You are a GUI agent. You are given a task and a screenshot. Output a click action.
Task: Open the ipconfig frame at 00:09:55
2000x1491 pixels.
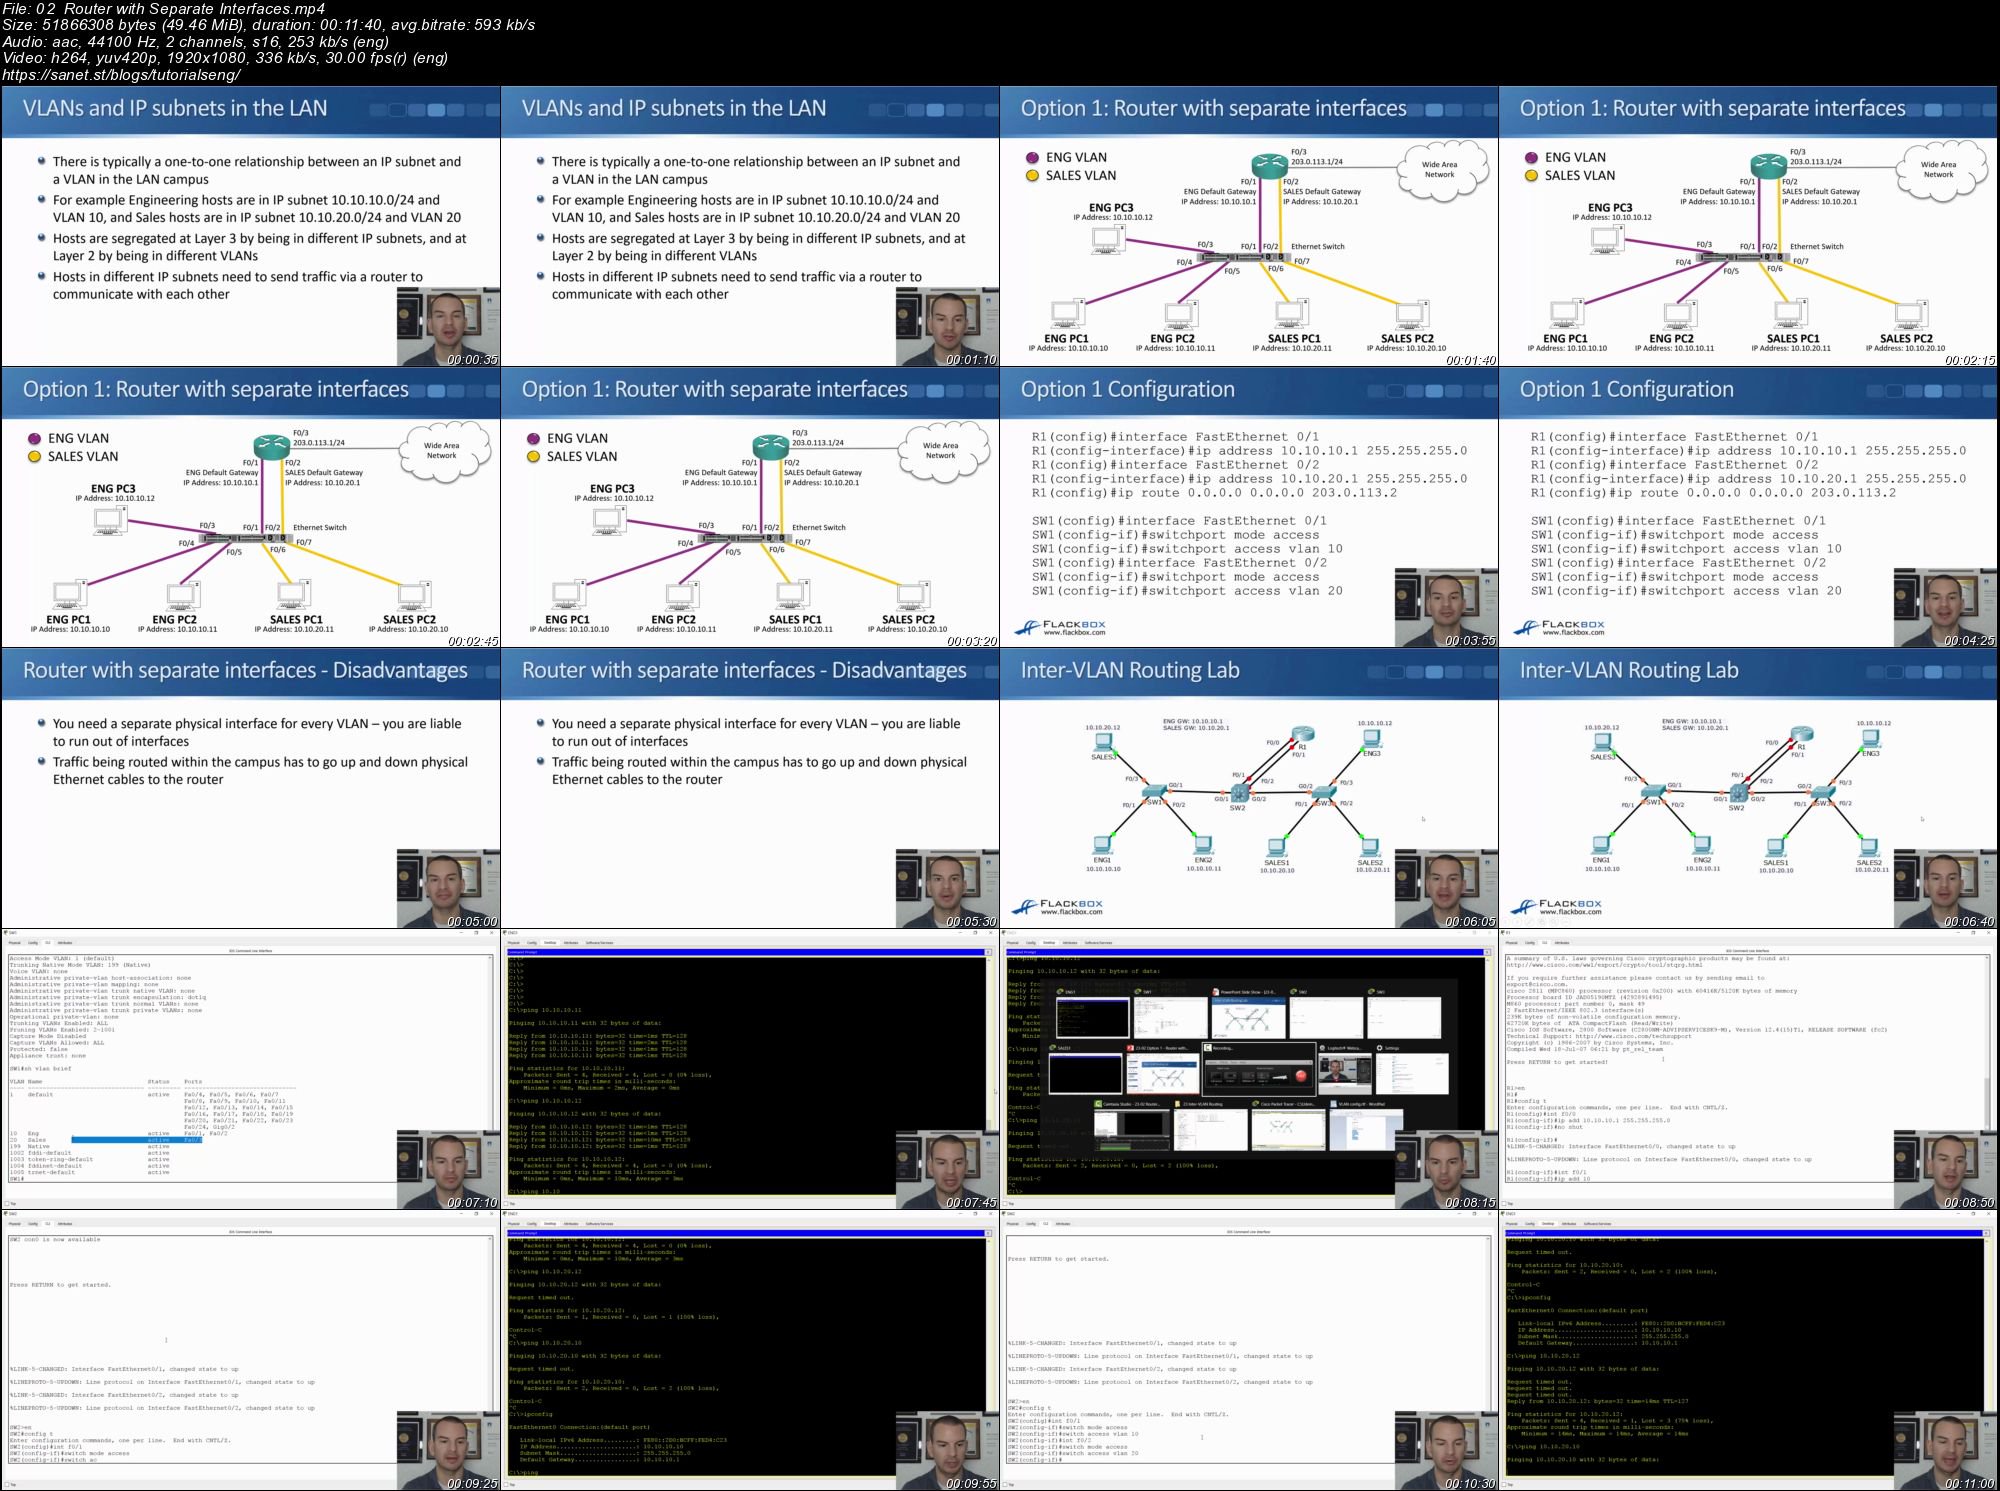coord(750,1350)
